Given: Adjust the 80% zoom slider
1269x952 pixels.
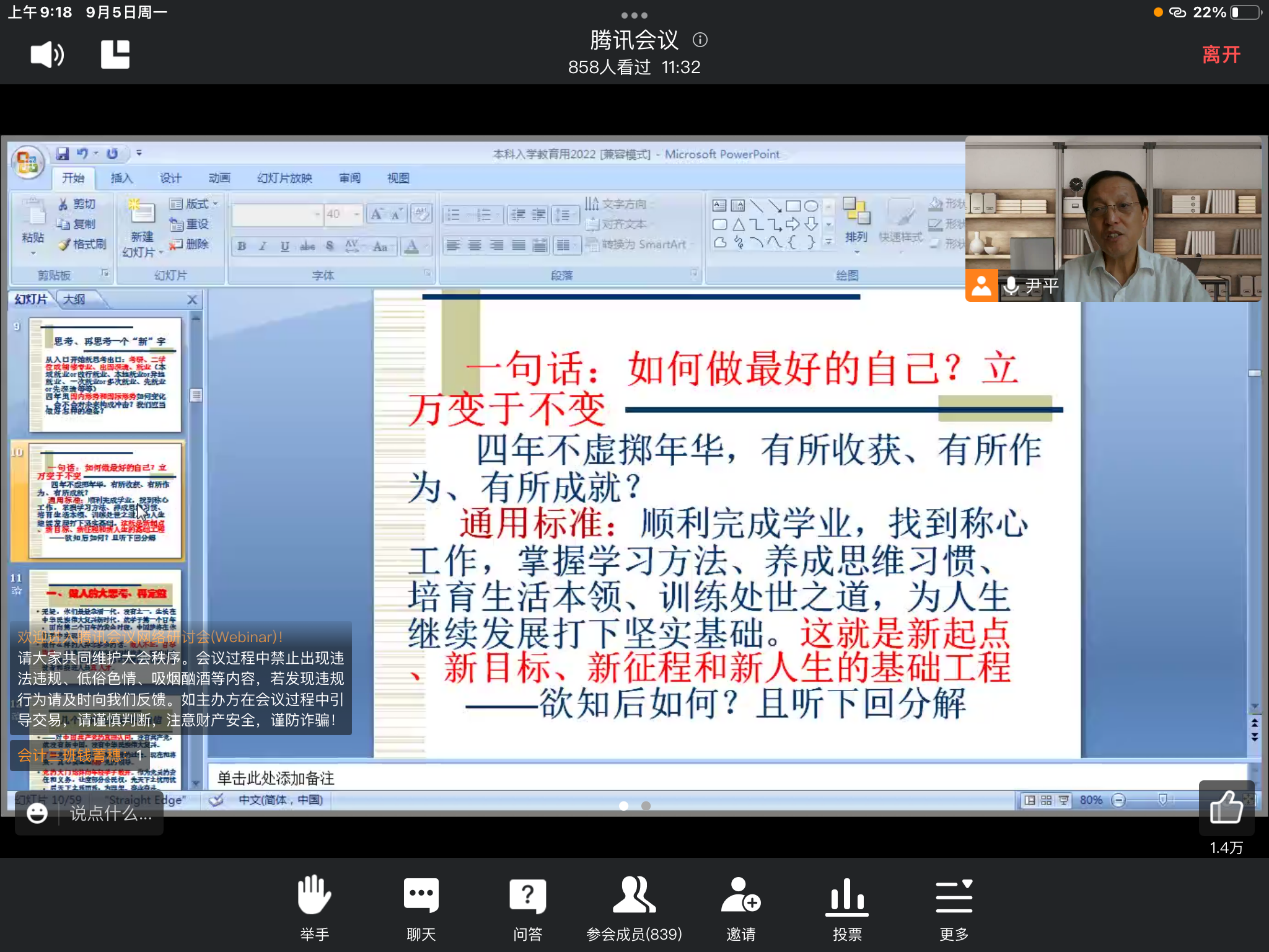Looking at the screenshot, I should point(1162,800).
